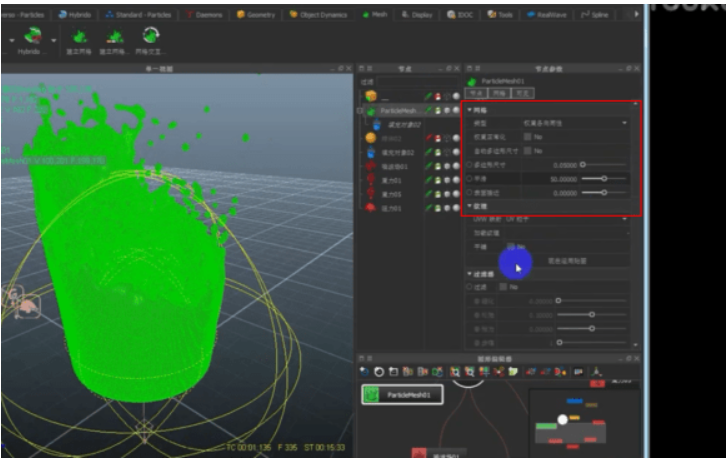Click the first button under the ParticleMesh01 title
Image resolution: width=726 pixels, height=460 pixels.
click(478, 92)
